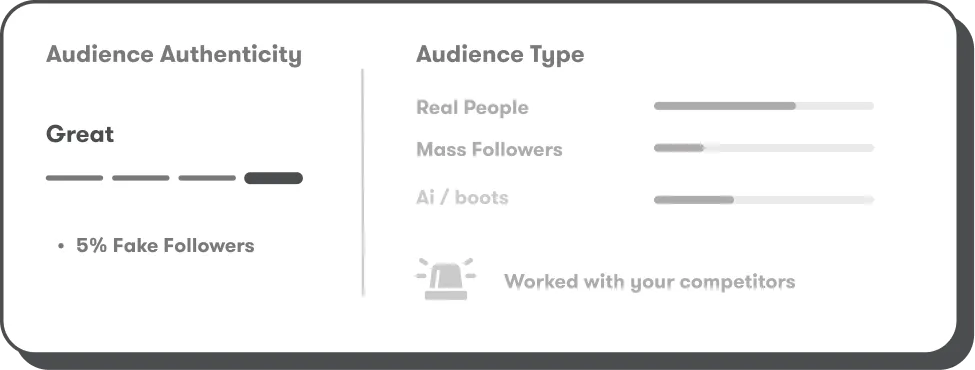Image resolution: width=975 pixels, height=370 pixels.
Task: Click the dark fourth rating segment
Action: (274, 178)
